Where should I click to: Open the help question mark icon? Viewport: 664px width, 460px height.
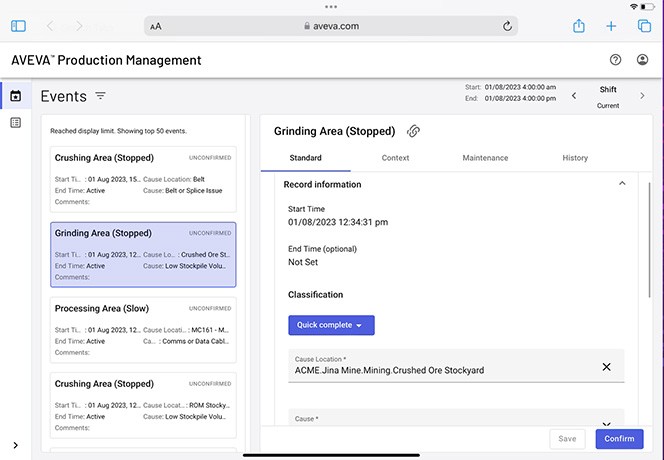[615, 60]
